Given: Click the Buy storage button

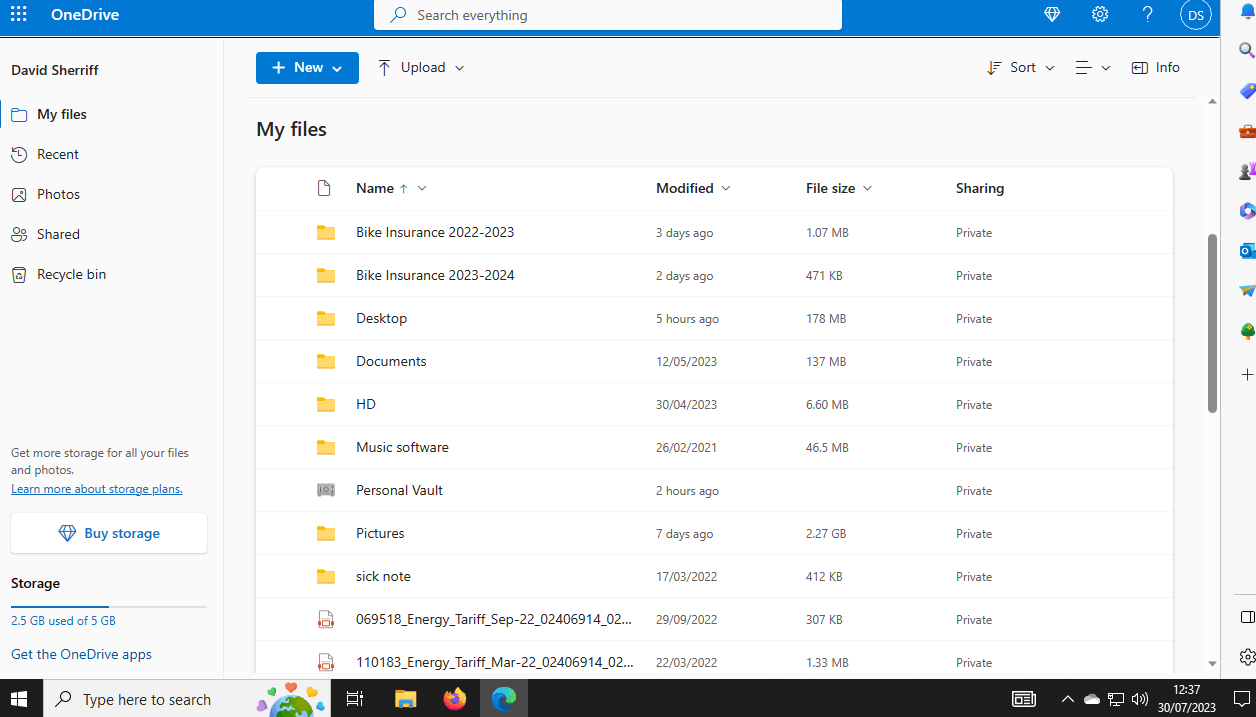Looking at the screenshot, I should pos(109,533).
